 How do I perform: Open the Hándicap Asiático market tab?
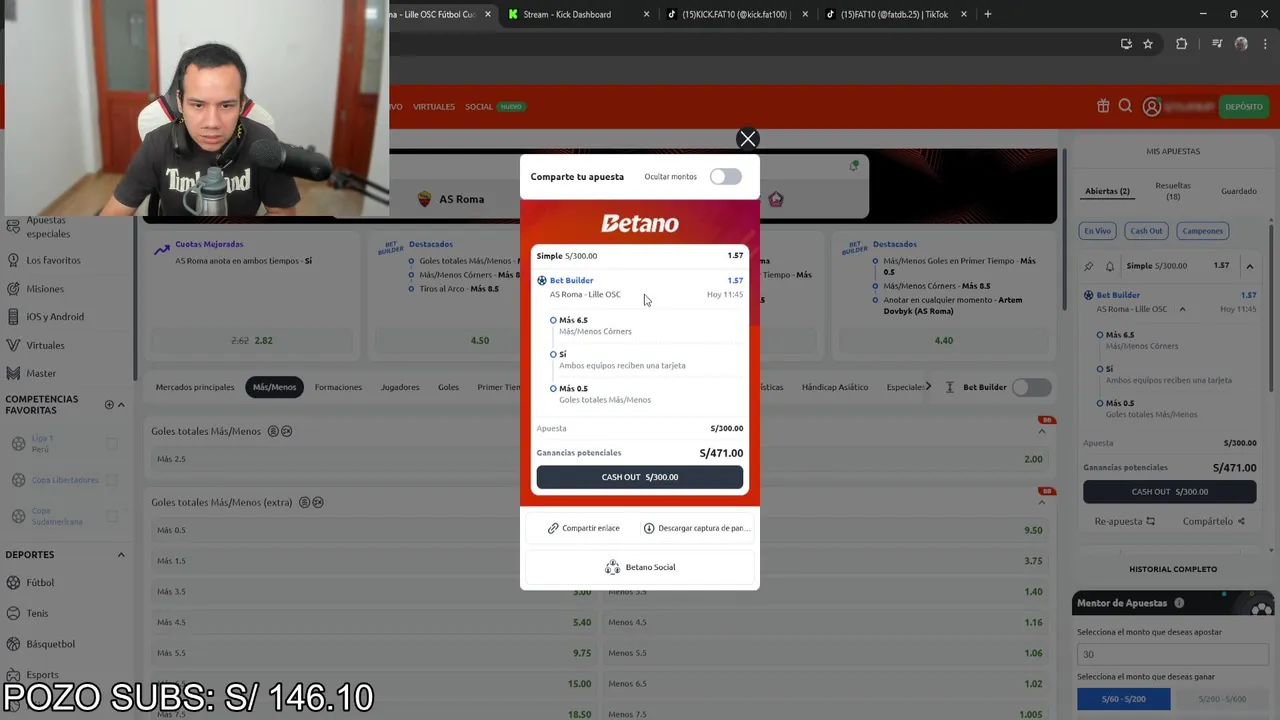coord(835,387)
